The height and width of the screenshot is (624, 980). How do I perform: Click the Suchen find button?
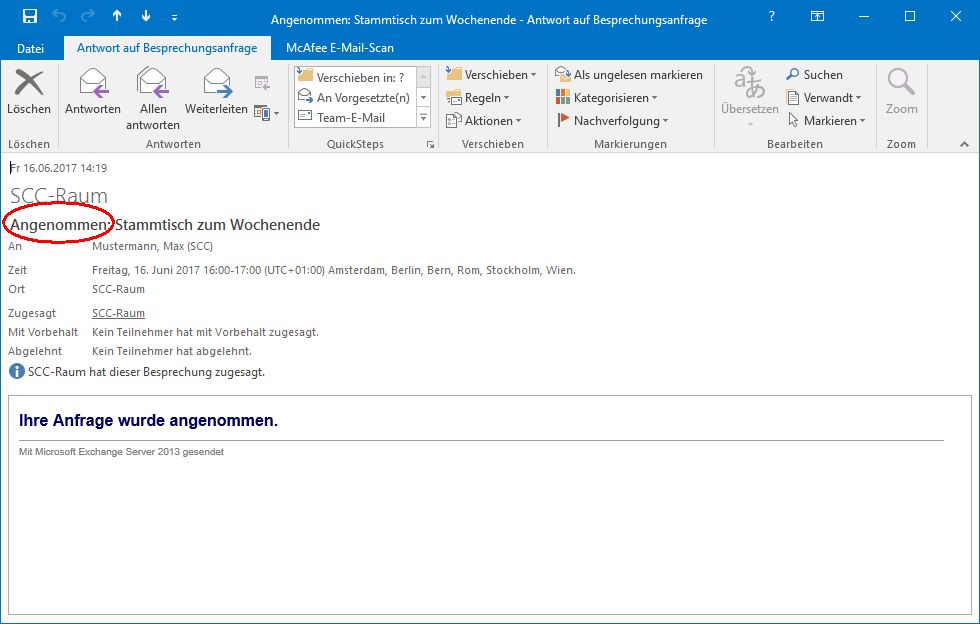click(814, 74)
